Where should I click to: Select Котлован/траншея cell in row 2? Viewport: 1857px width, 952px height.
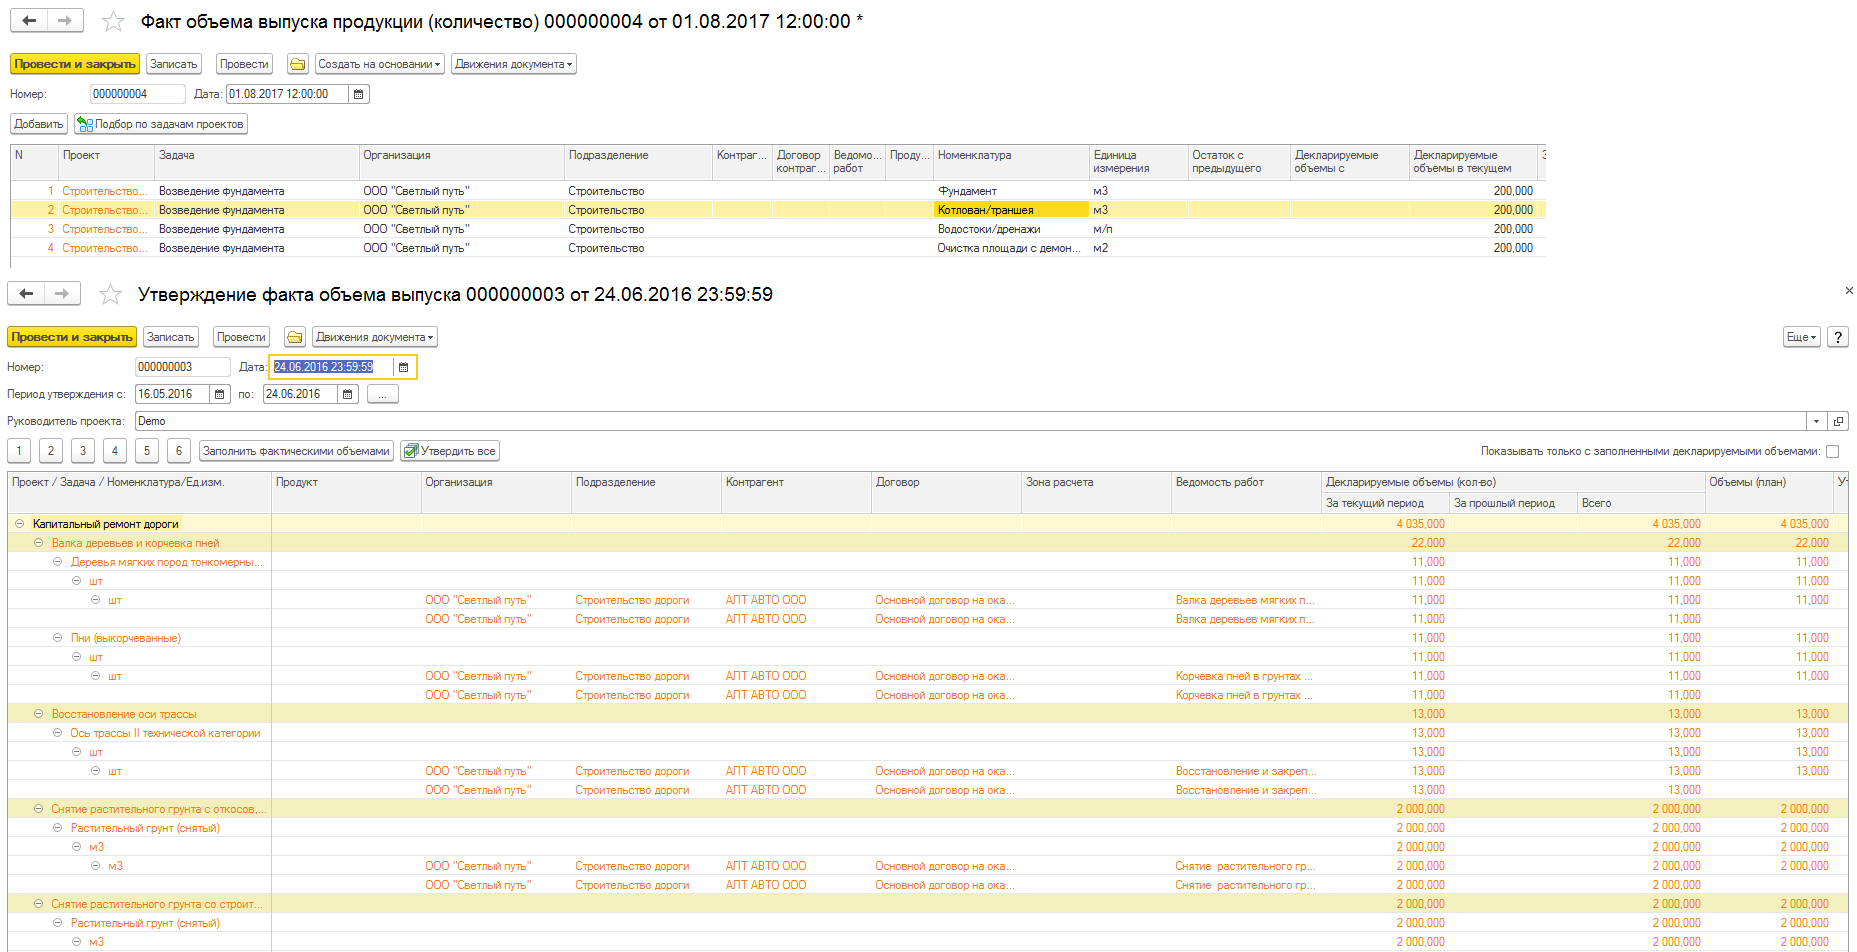[1011, 210]
